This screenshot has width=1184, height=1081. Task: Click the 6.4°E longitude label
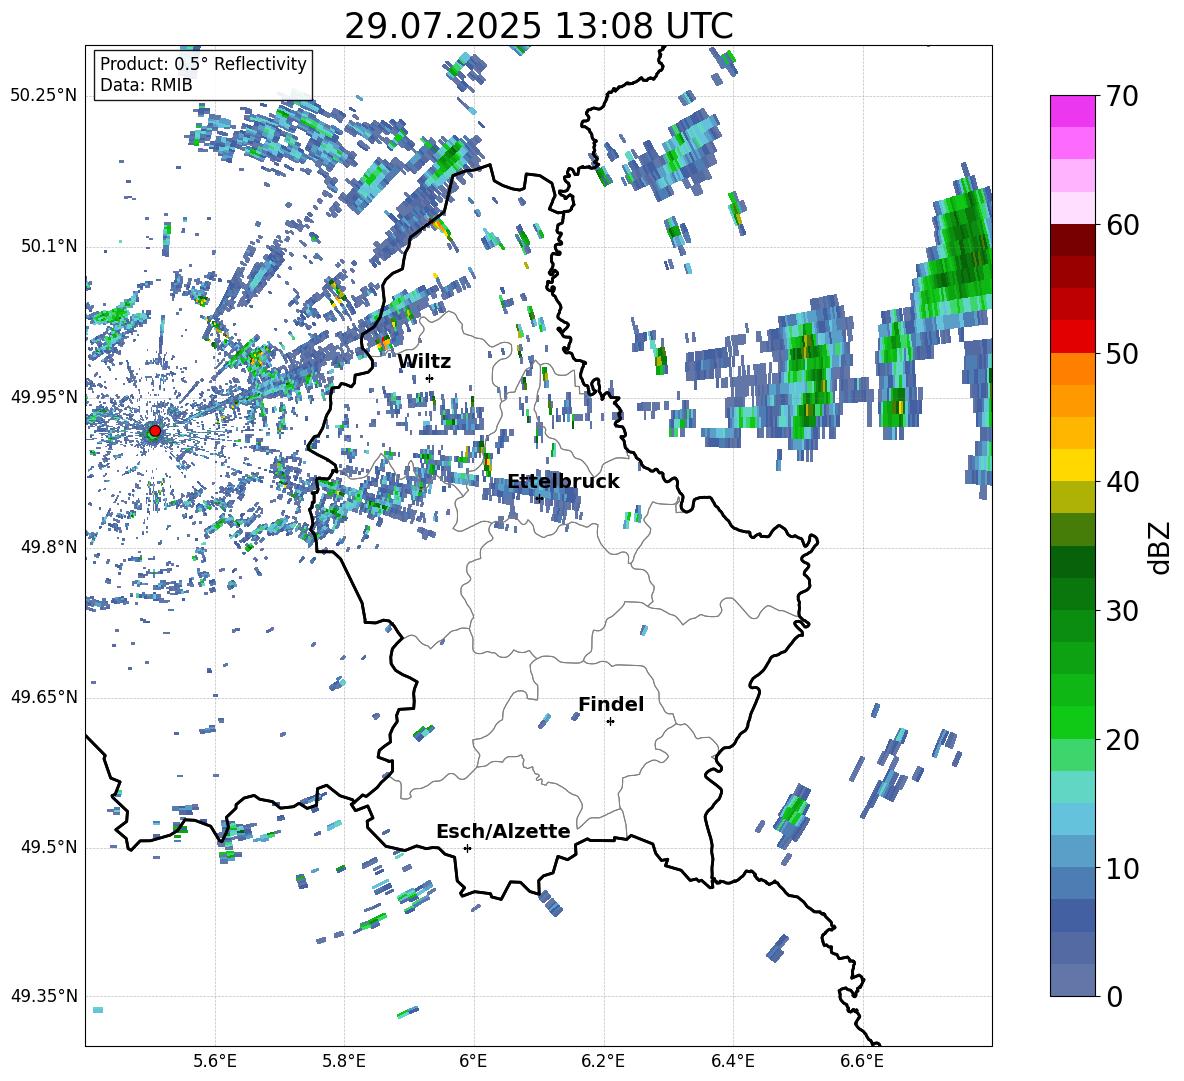click(x=732, y=1061)
